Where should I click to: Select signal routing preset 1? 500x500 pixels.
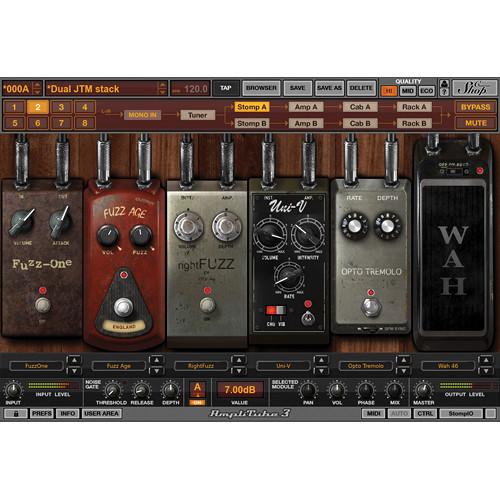pos(14,107)
